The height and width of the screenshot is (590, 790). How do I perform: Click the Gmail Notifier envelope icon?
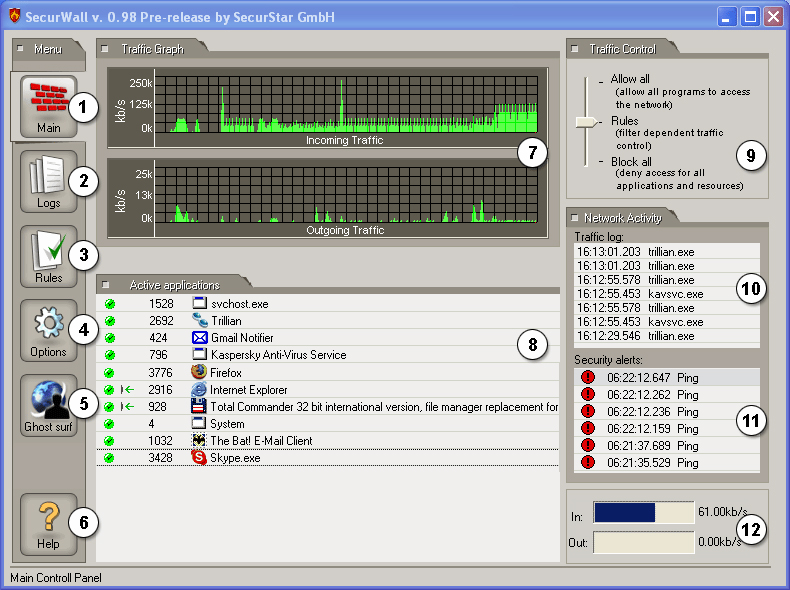(x=200, y=337)
